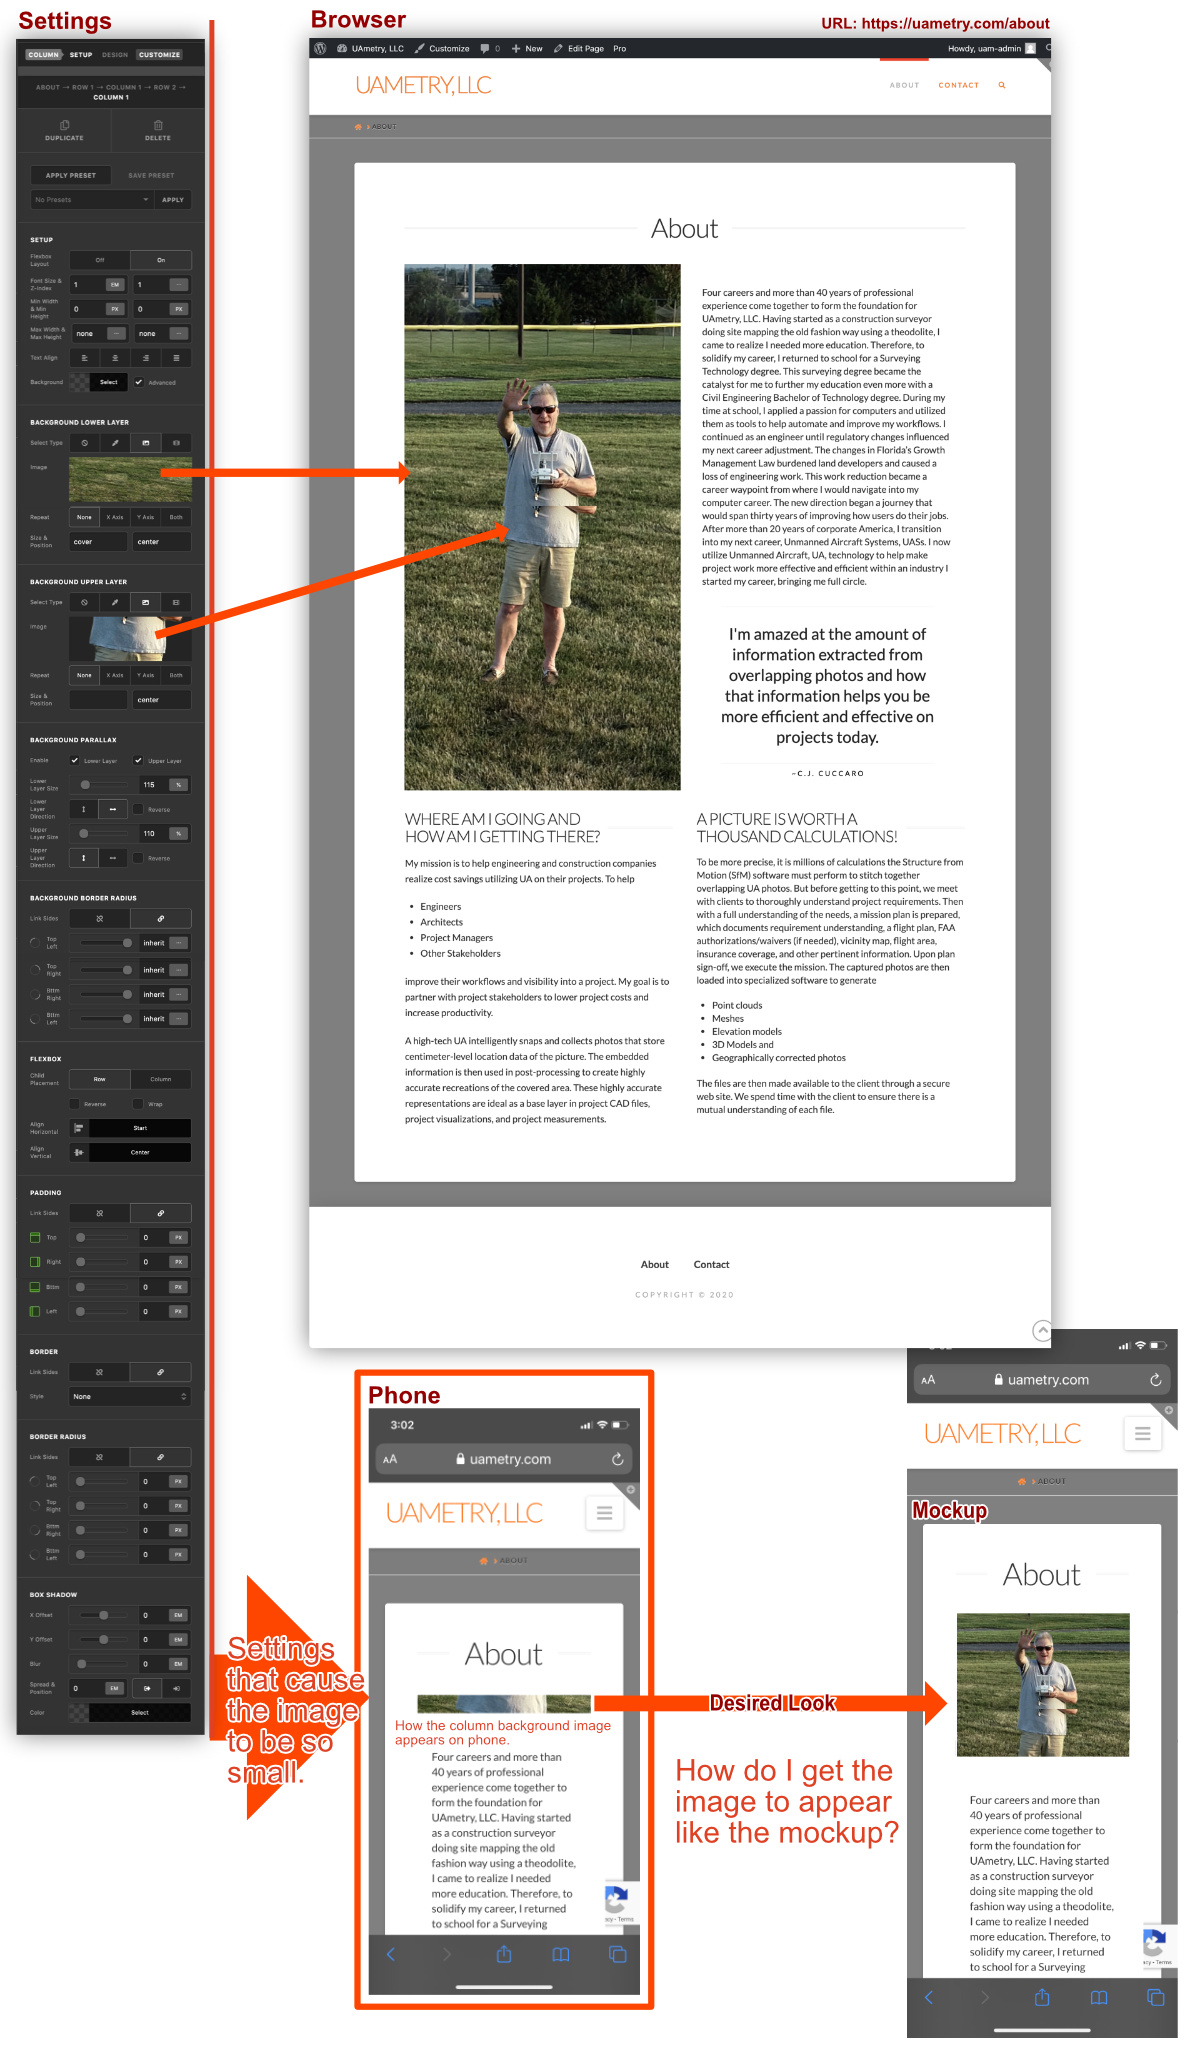Select right text align icon
The width and height of the screenshot is (1200, 2048).
click(x=146, y=357)
